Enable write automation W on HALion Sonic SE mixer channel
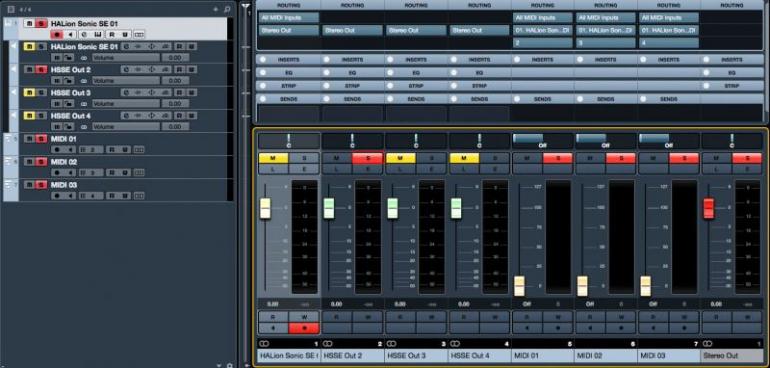Image resolution: width=770 pixels, height=368 pixels. [304, 317]
